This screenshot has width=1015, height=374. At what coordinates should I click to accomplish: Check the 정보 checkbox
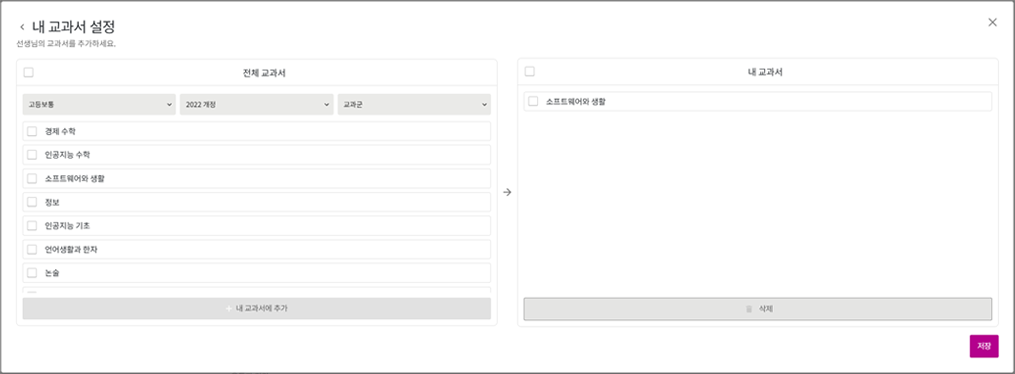pos(32,202)
